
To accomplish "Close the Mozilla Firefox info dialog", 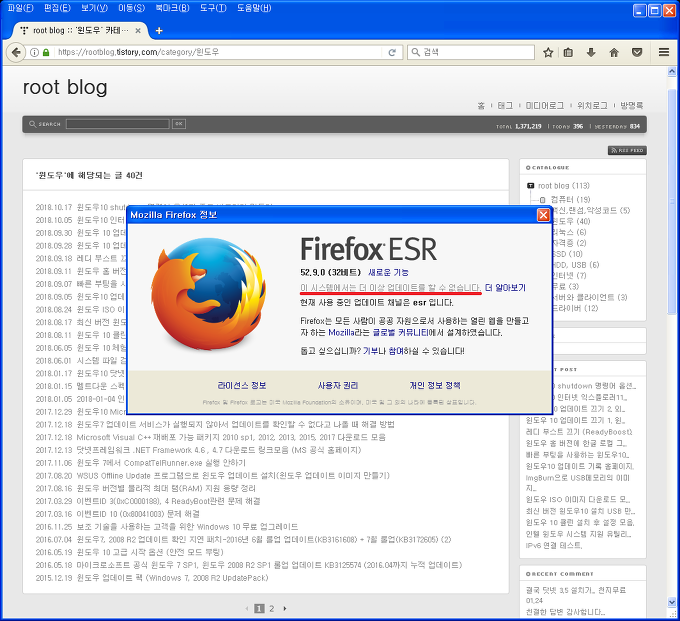I will pos(543,215).
